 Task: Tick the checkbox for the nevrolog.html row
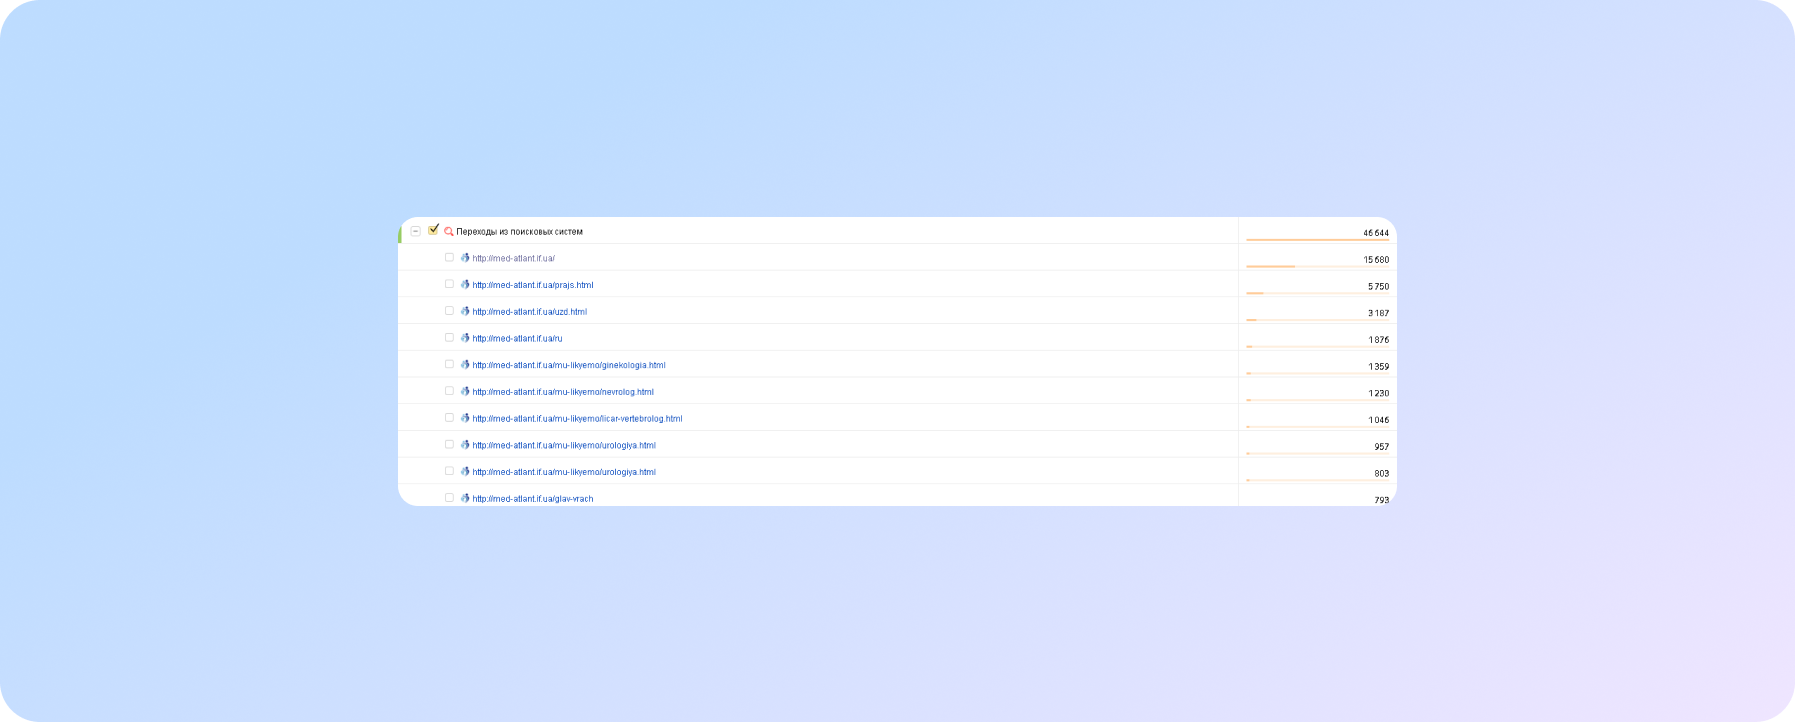coord(449,391)
